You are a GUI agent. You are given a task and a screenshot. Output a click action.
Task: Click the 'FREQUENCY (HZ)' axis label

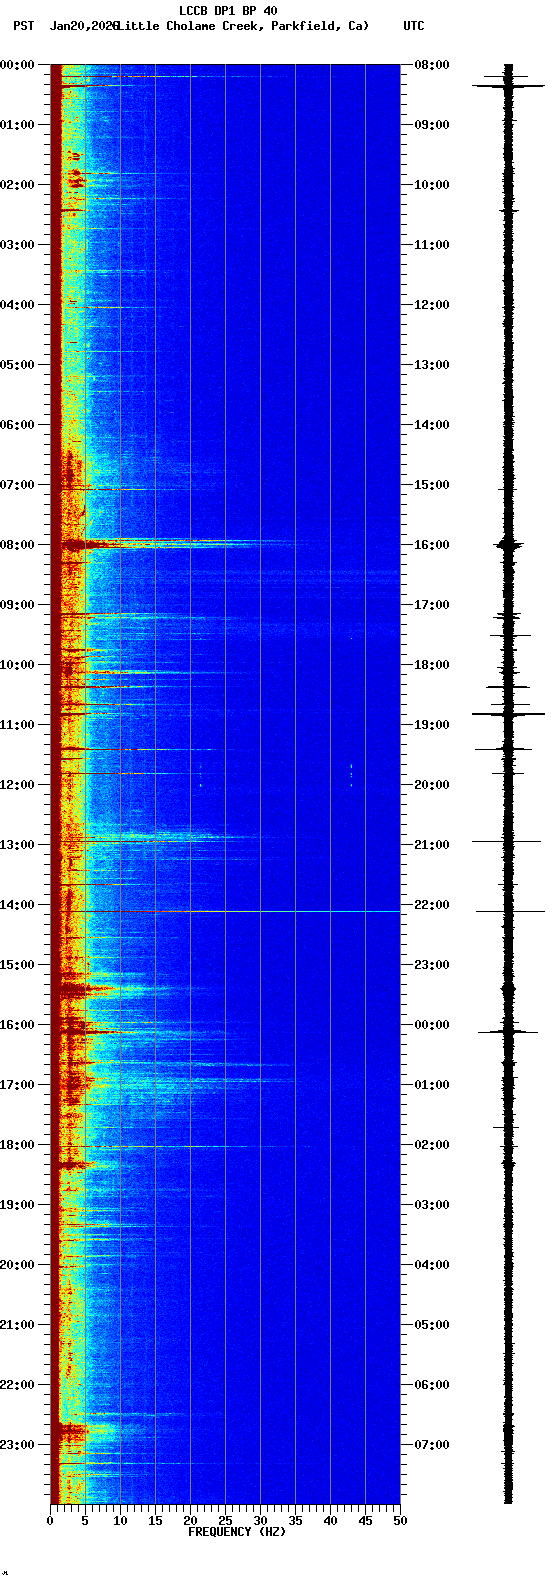pos(237,1532)
